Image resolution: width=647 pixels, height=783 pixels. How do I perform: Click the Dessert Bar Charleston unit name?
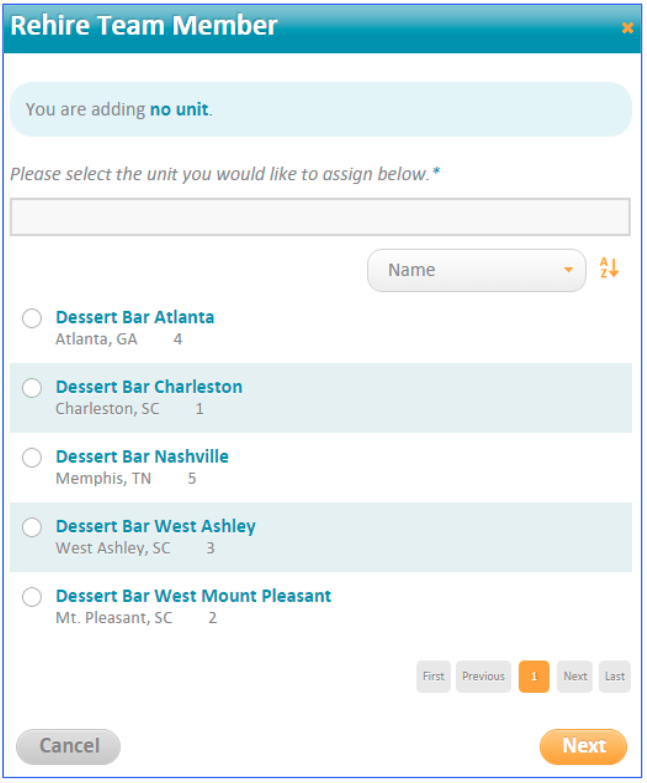tap(149, 387)
